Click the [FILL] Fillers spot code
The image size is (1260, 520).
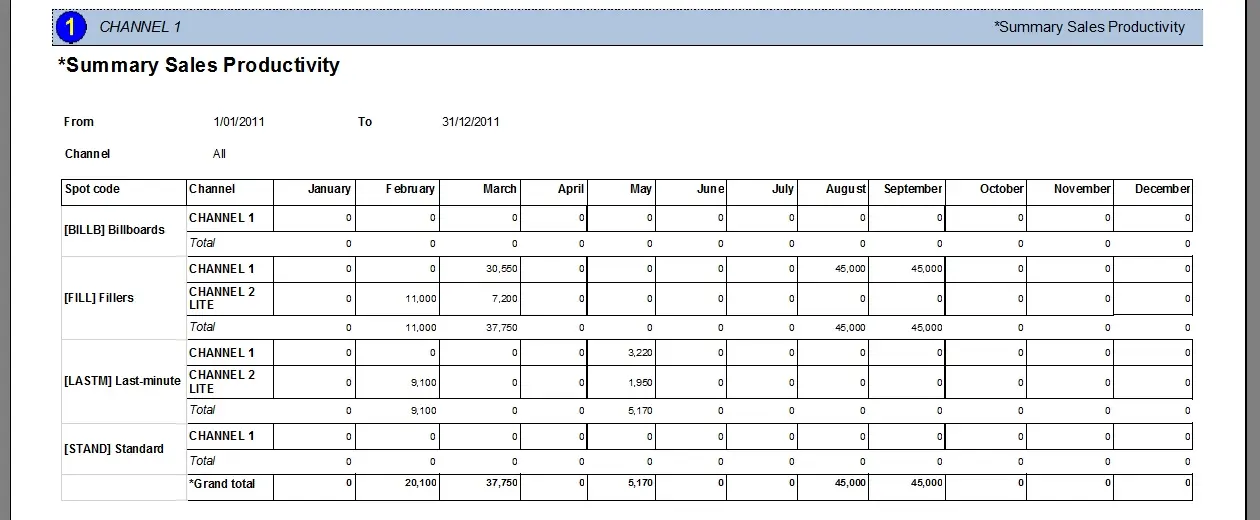[x=99, y=298]
